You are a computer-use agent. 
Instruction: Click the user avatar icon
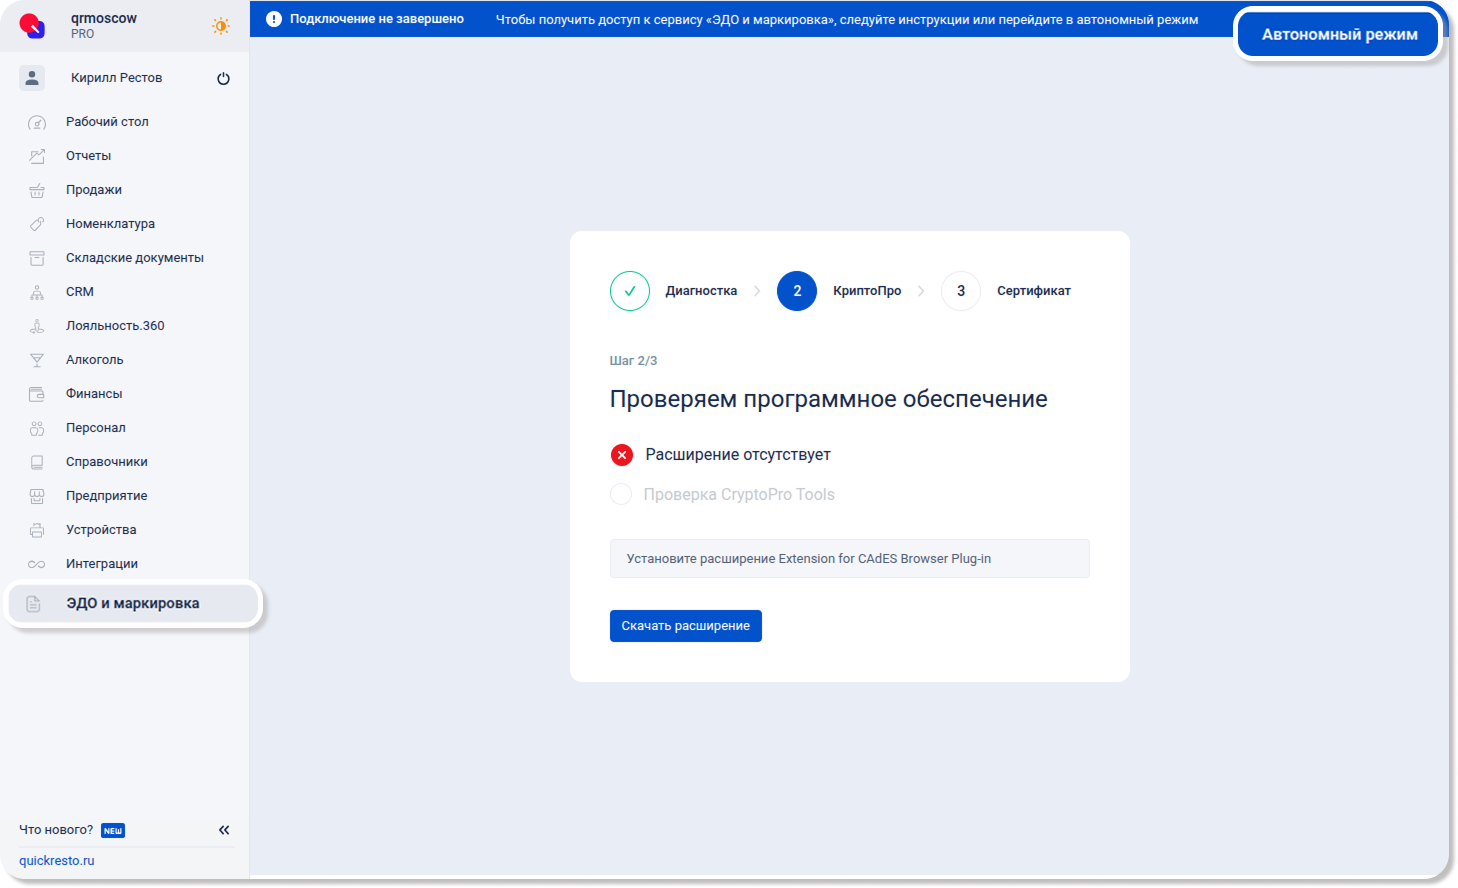coord(32,78)
